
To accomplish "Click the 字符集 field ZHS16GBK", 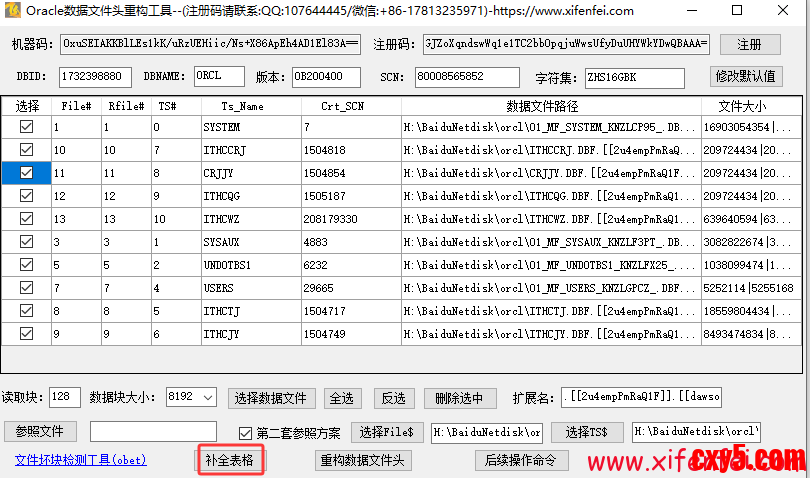I will [634, 78].
